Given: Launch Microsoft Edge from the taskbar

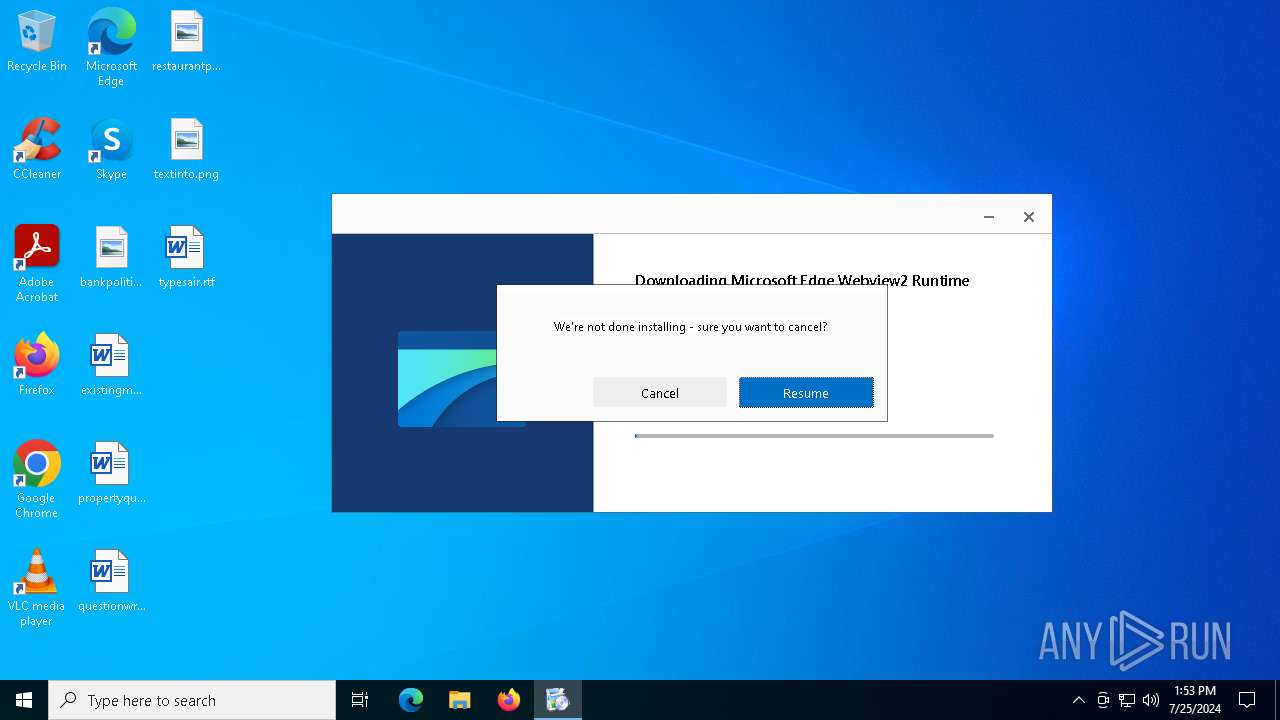Looking at the screenshot, I should 411,700.
